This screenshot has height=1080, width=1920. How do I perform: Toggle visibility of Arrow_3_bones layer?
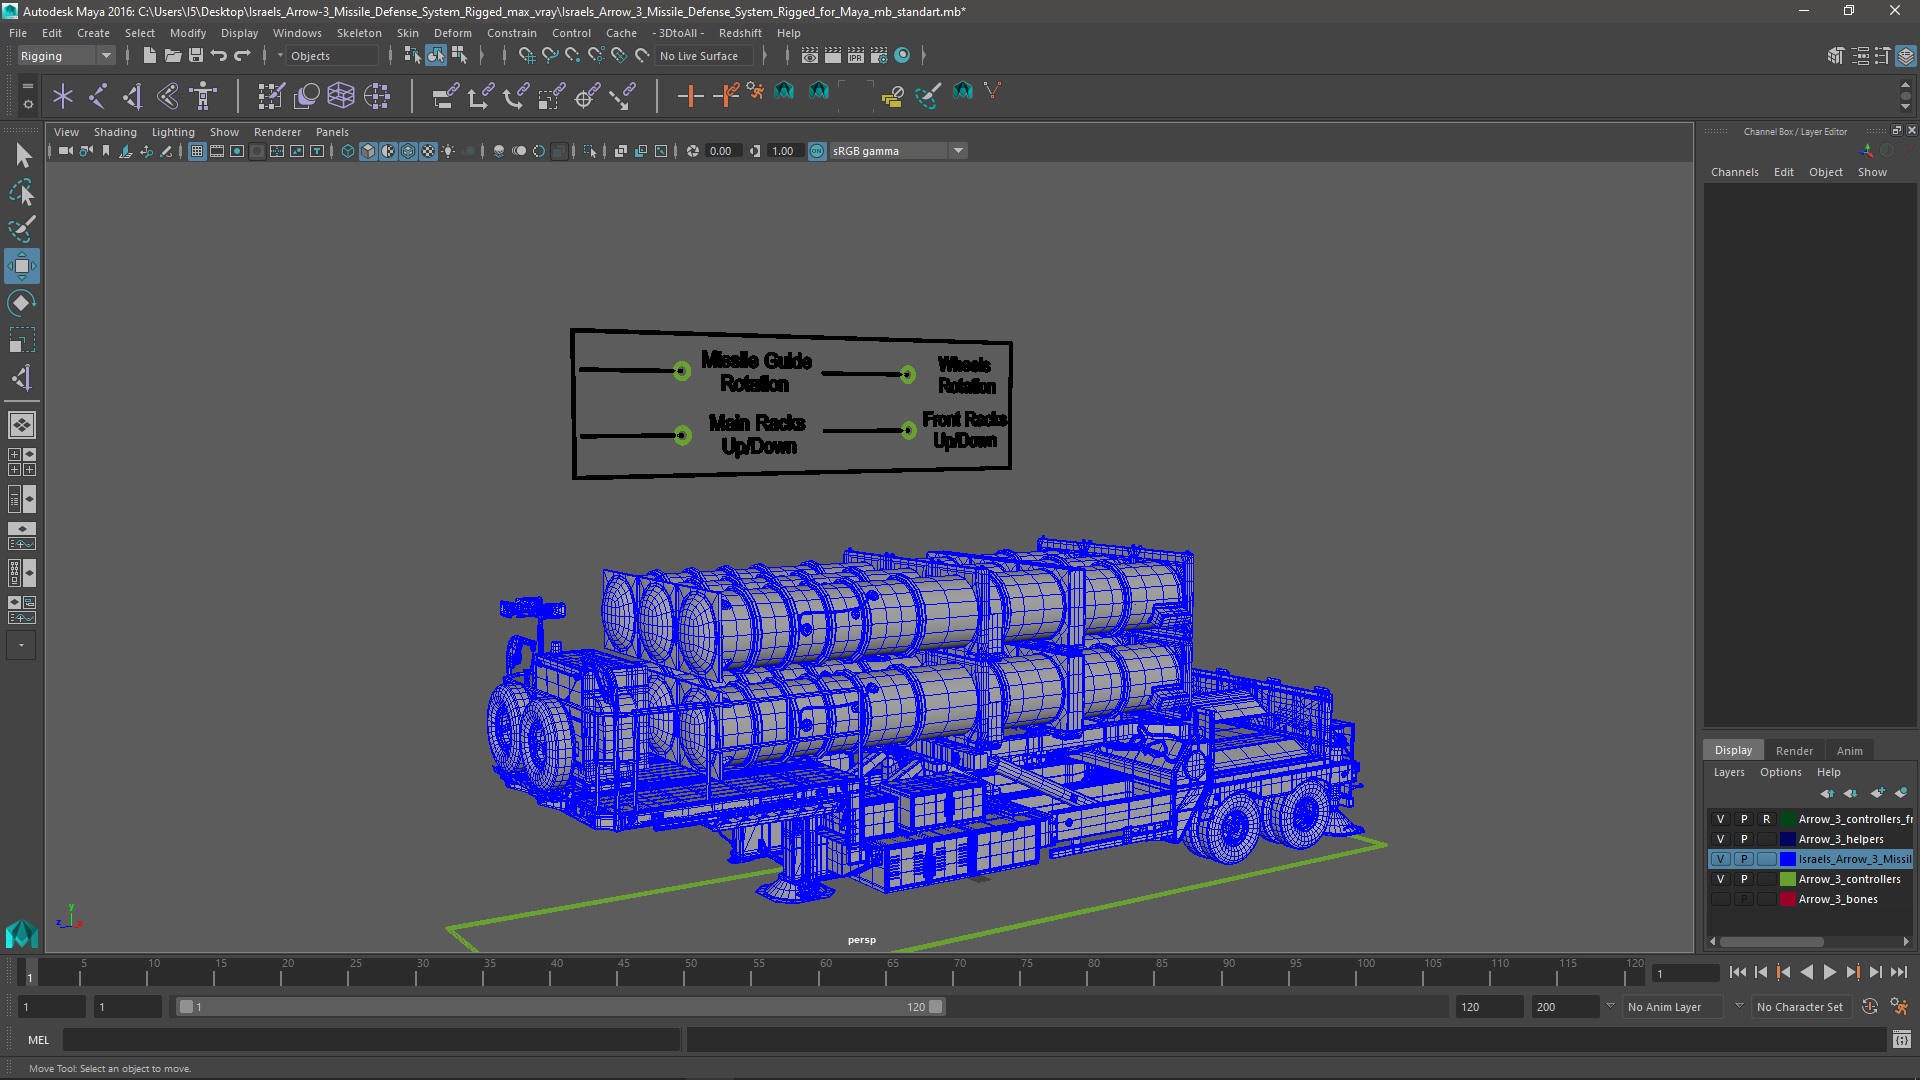tap(1720, 899)
